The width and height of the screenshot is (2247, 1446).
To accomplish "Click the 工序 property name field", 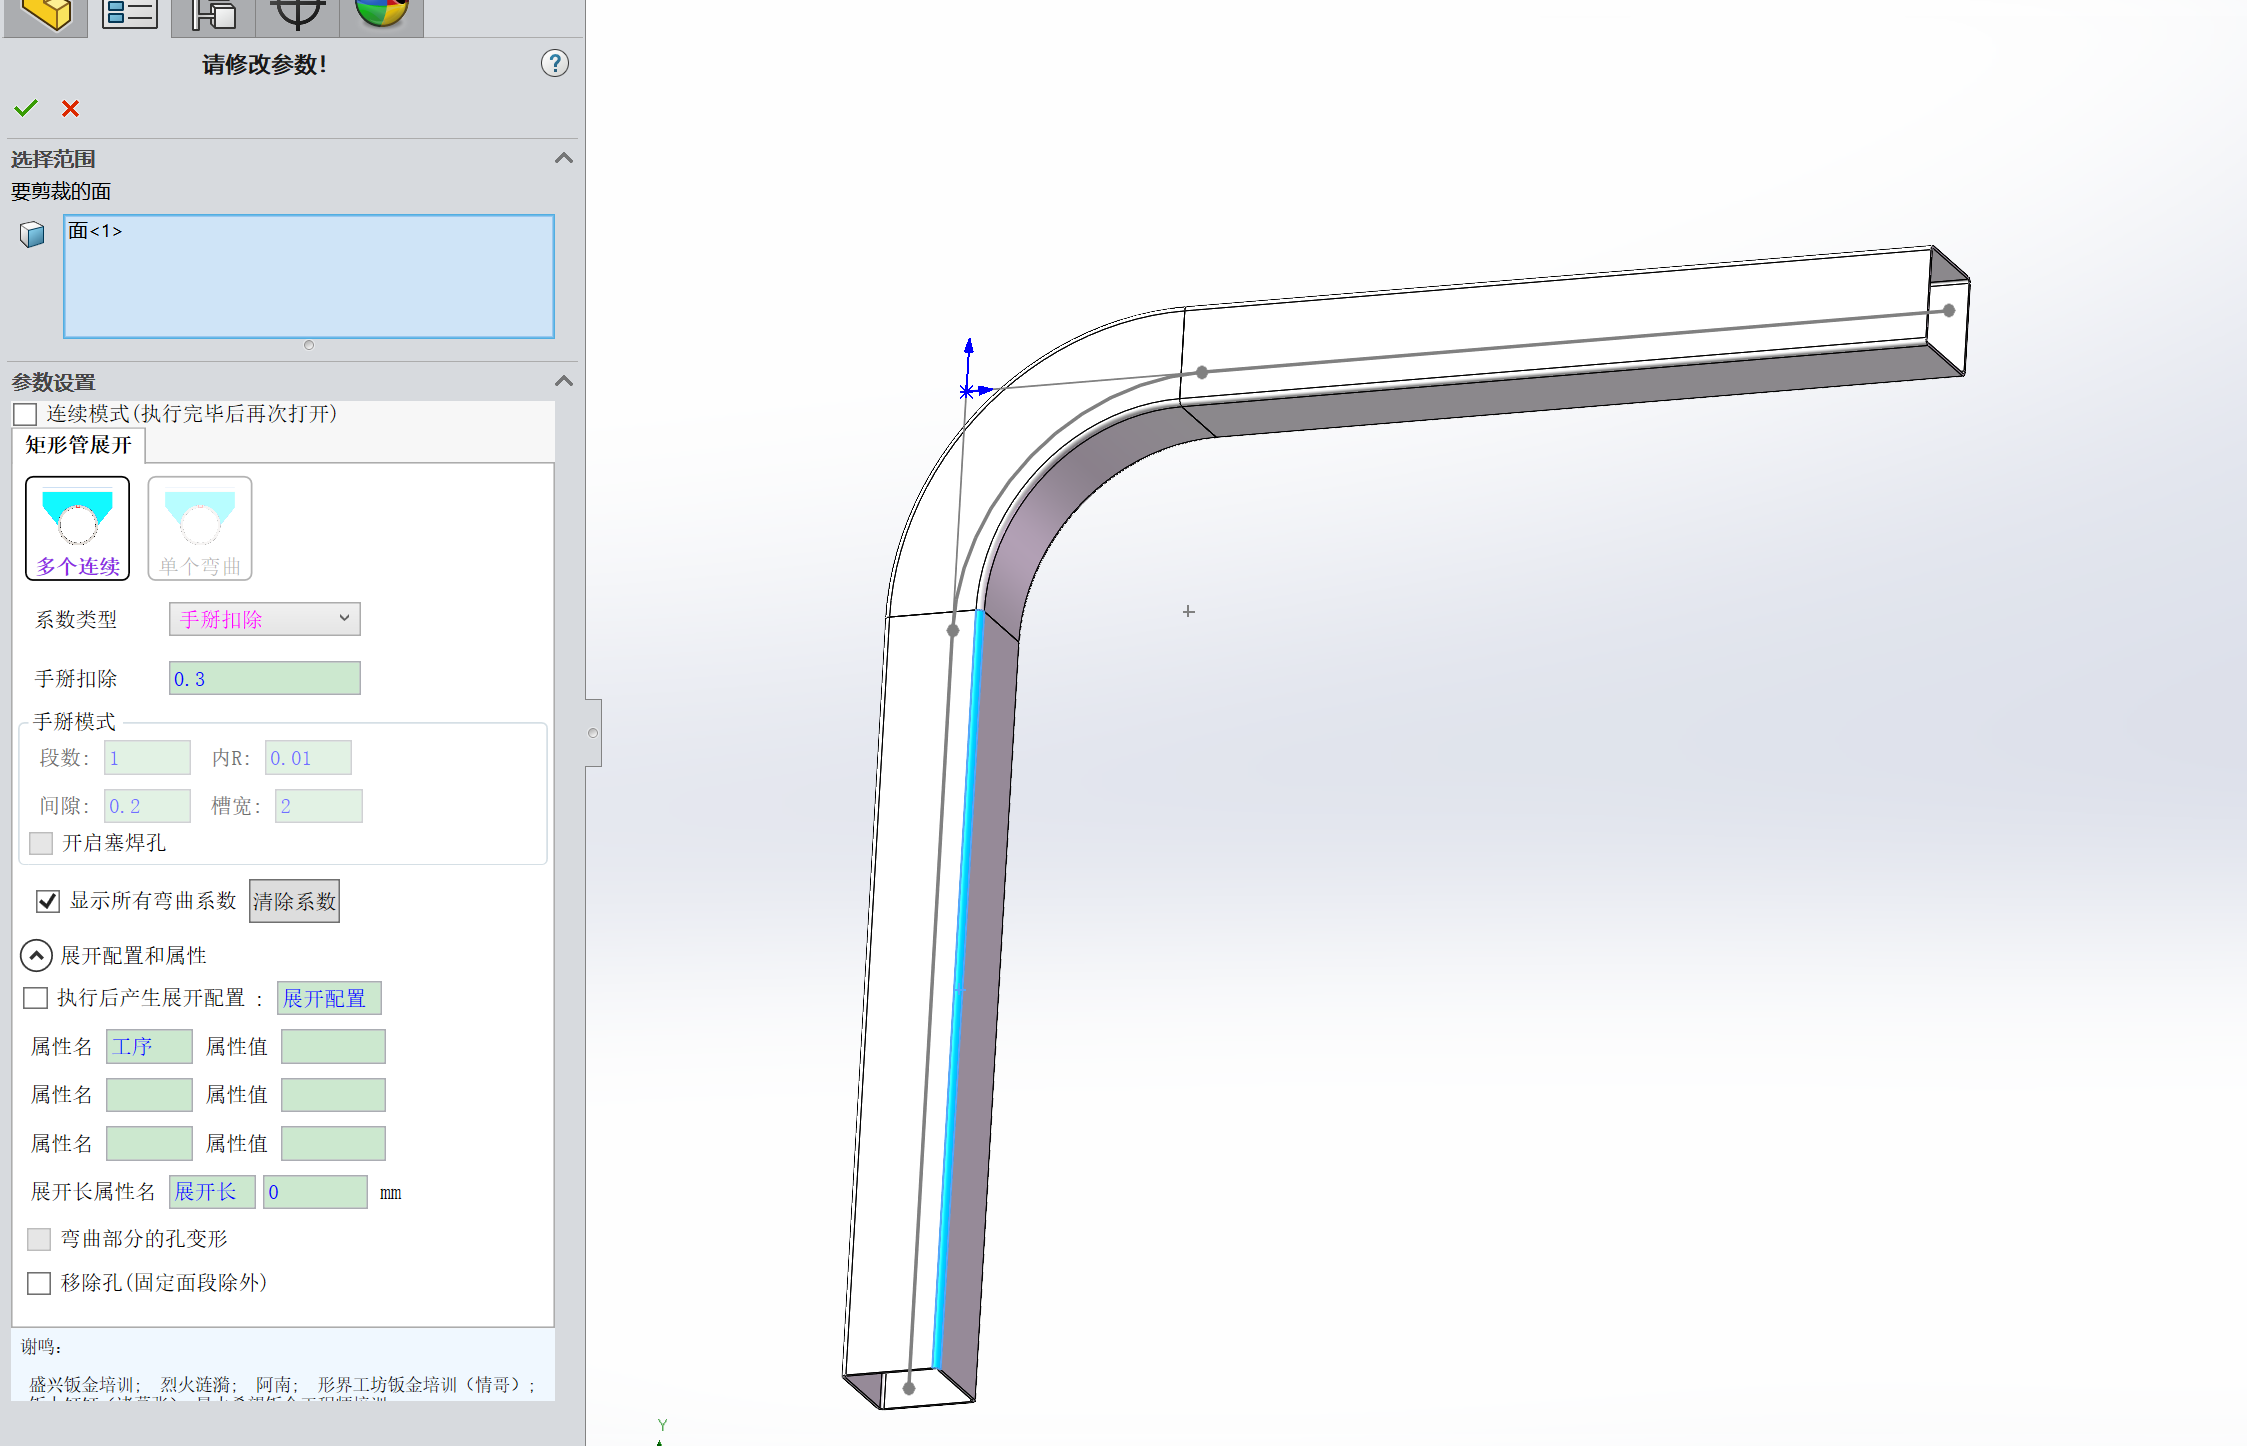I will [x=149, y=1046].
